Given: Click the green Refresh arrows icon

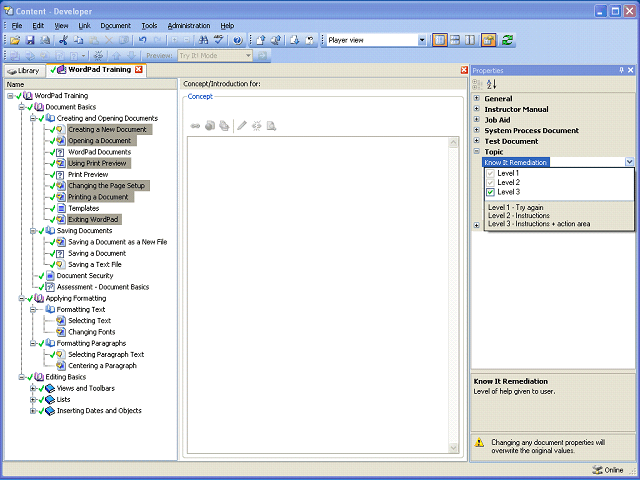Looking at the screenshot, I should point(507,40).
